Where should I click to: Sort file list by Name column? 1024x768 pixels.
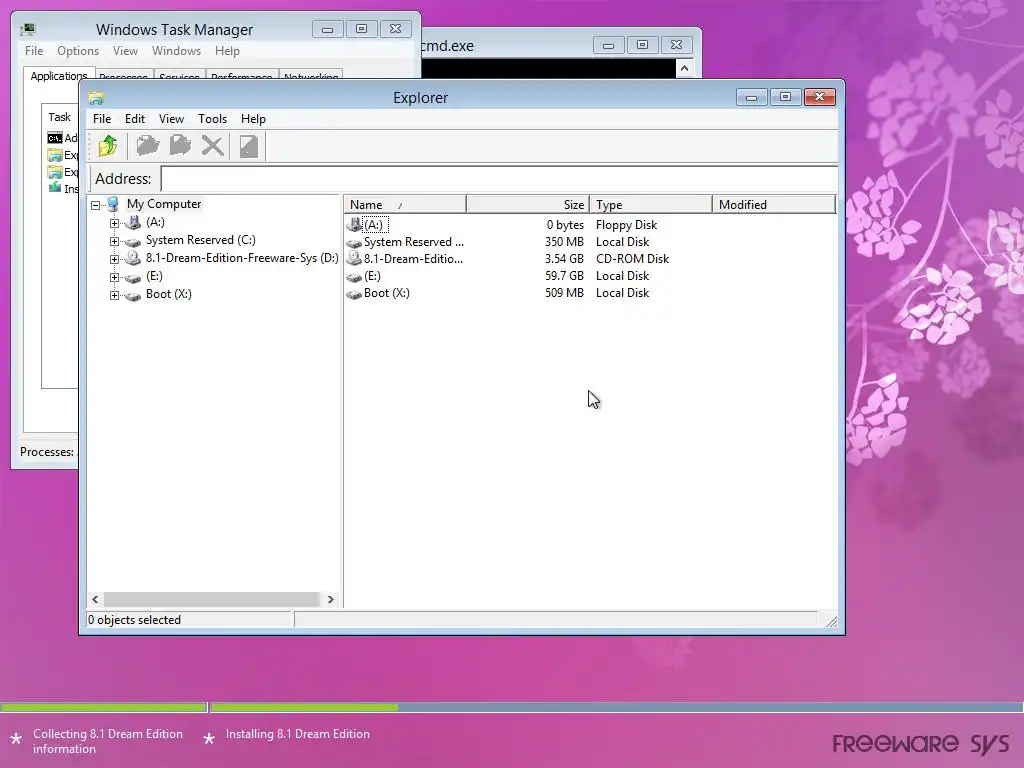point(405,204)
